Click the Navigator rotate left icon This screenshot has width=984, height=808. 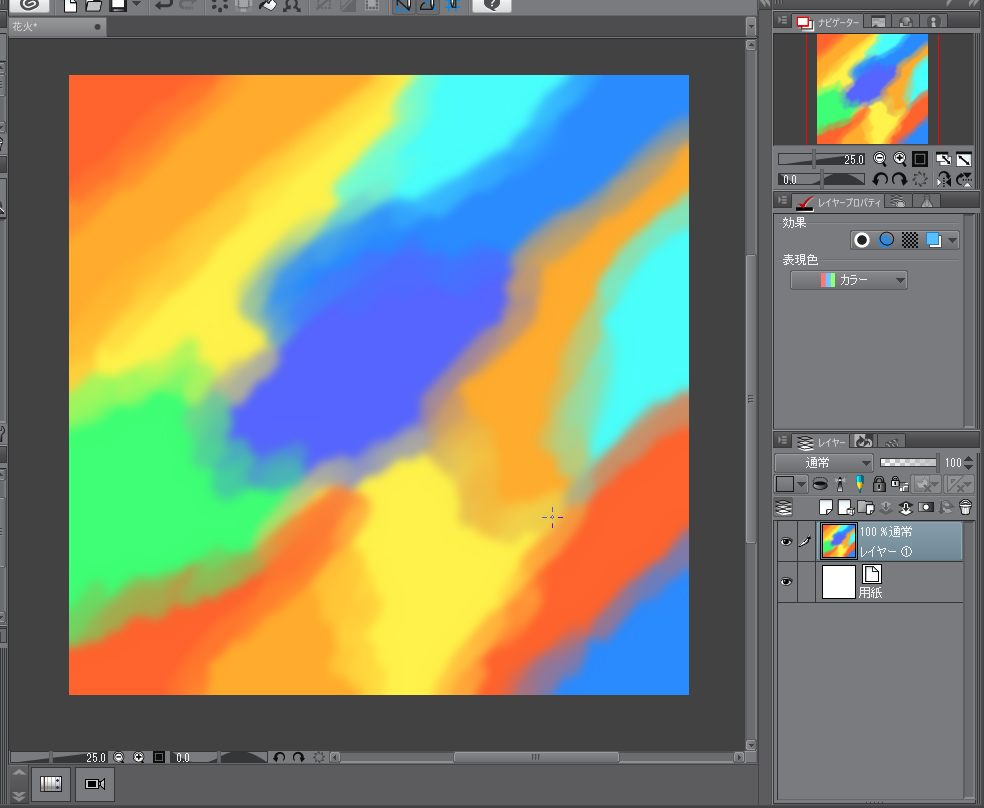tap(880, 179)
